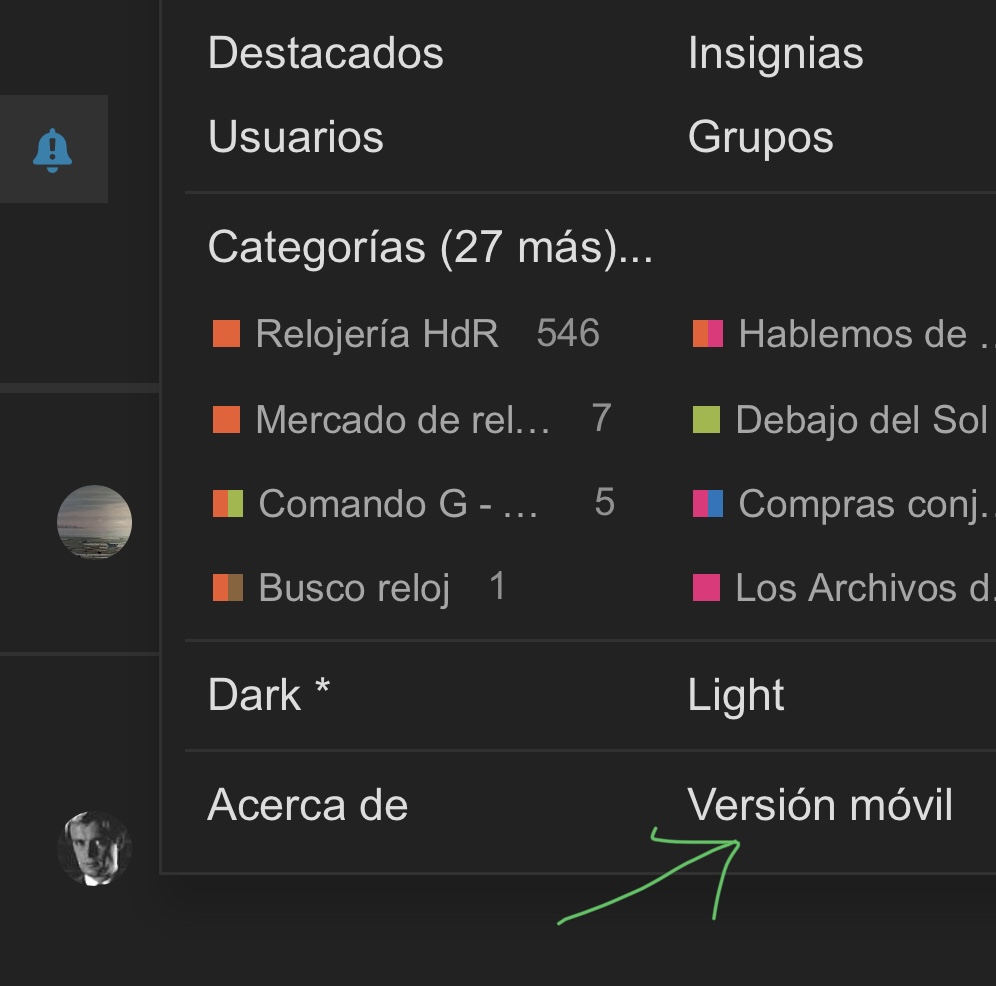Open the Acerca de page

pyautogui.click(x=307, y=804)
